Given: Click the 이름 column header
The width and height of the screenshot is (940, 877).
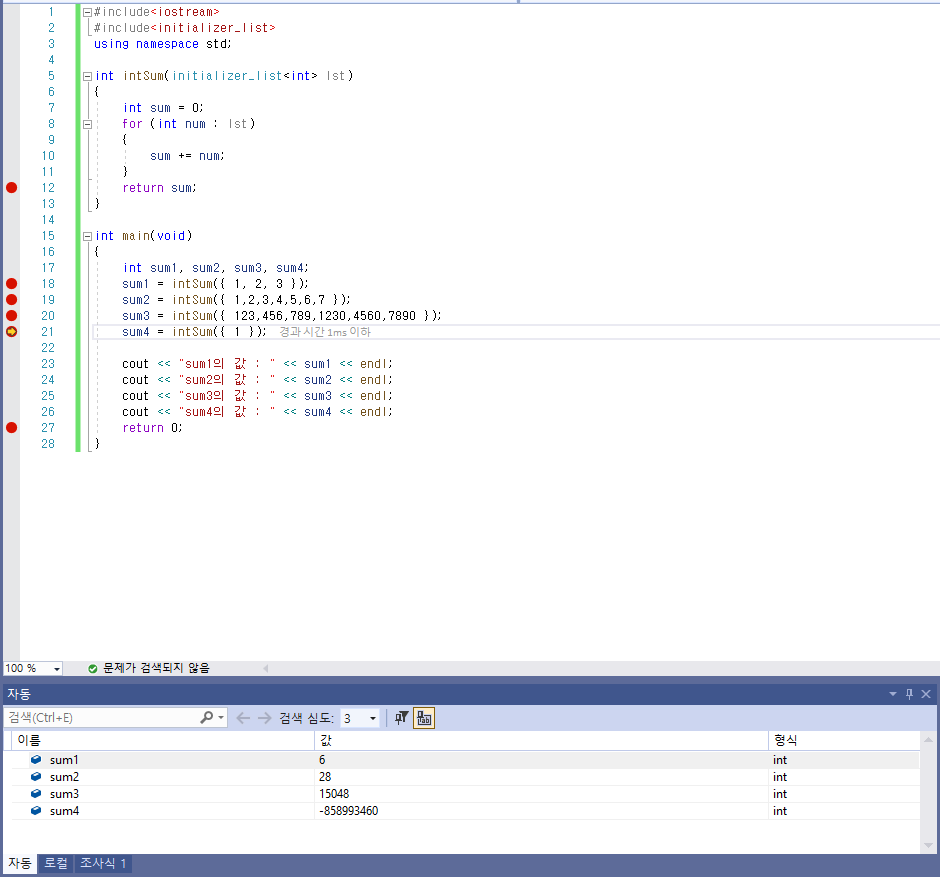Looking at the screenshot, I should tap(162, 740).
